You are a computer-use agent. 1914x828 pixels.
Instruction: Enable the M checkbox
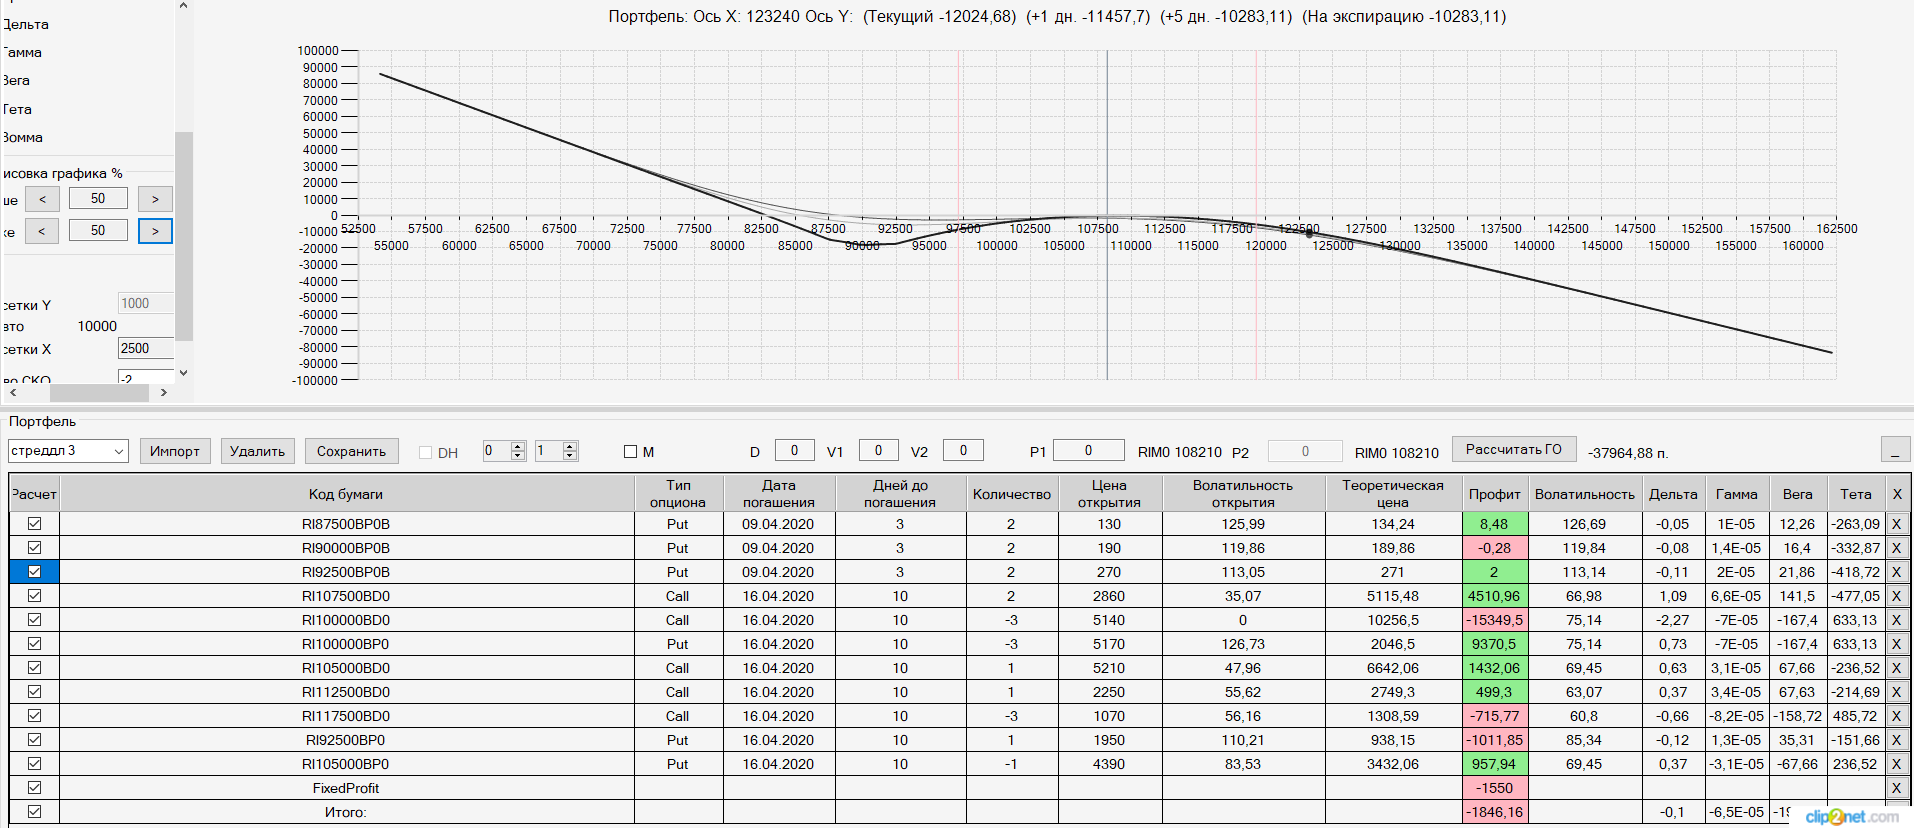pos(631,452)
